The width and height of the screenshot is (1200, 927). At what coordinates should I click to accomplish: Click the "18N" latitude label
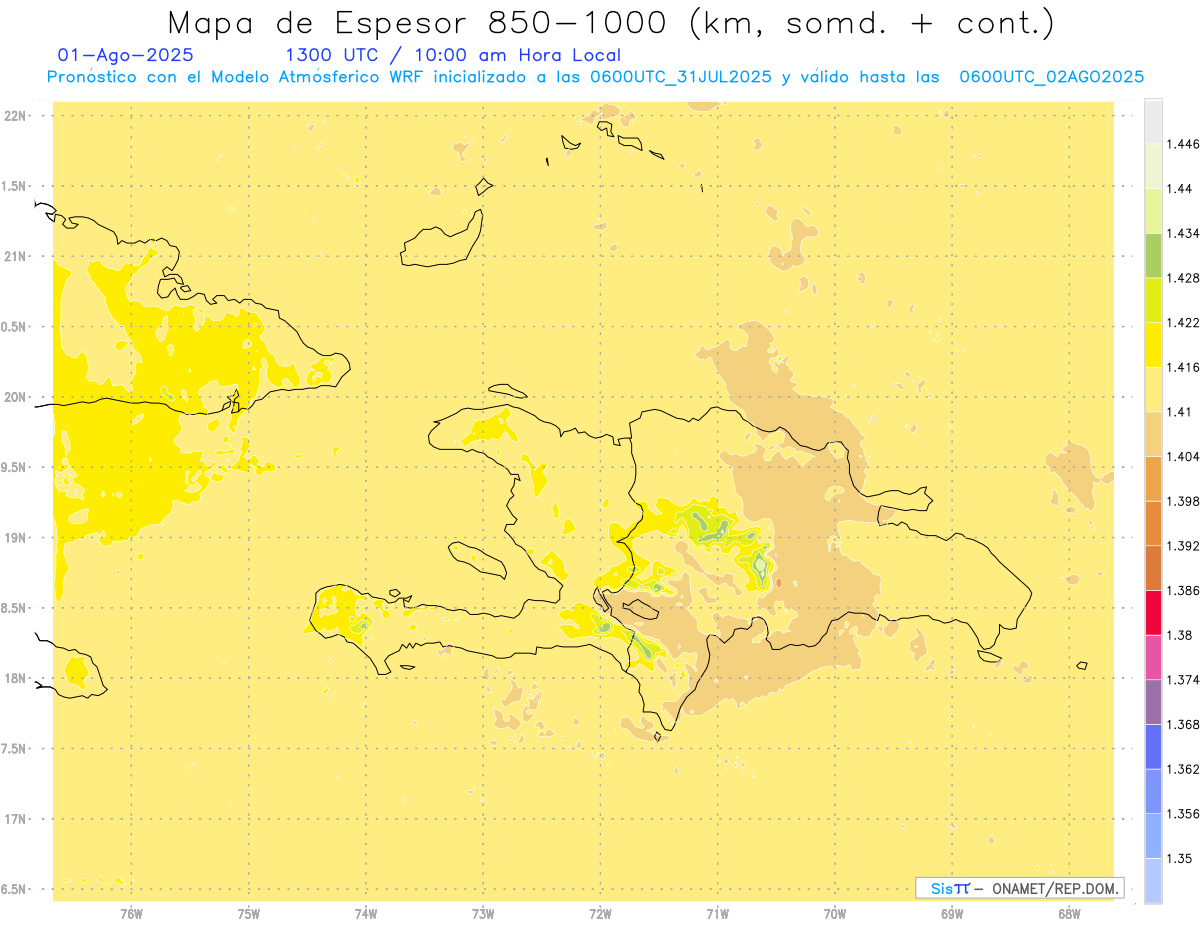point(15,679)
